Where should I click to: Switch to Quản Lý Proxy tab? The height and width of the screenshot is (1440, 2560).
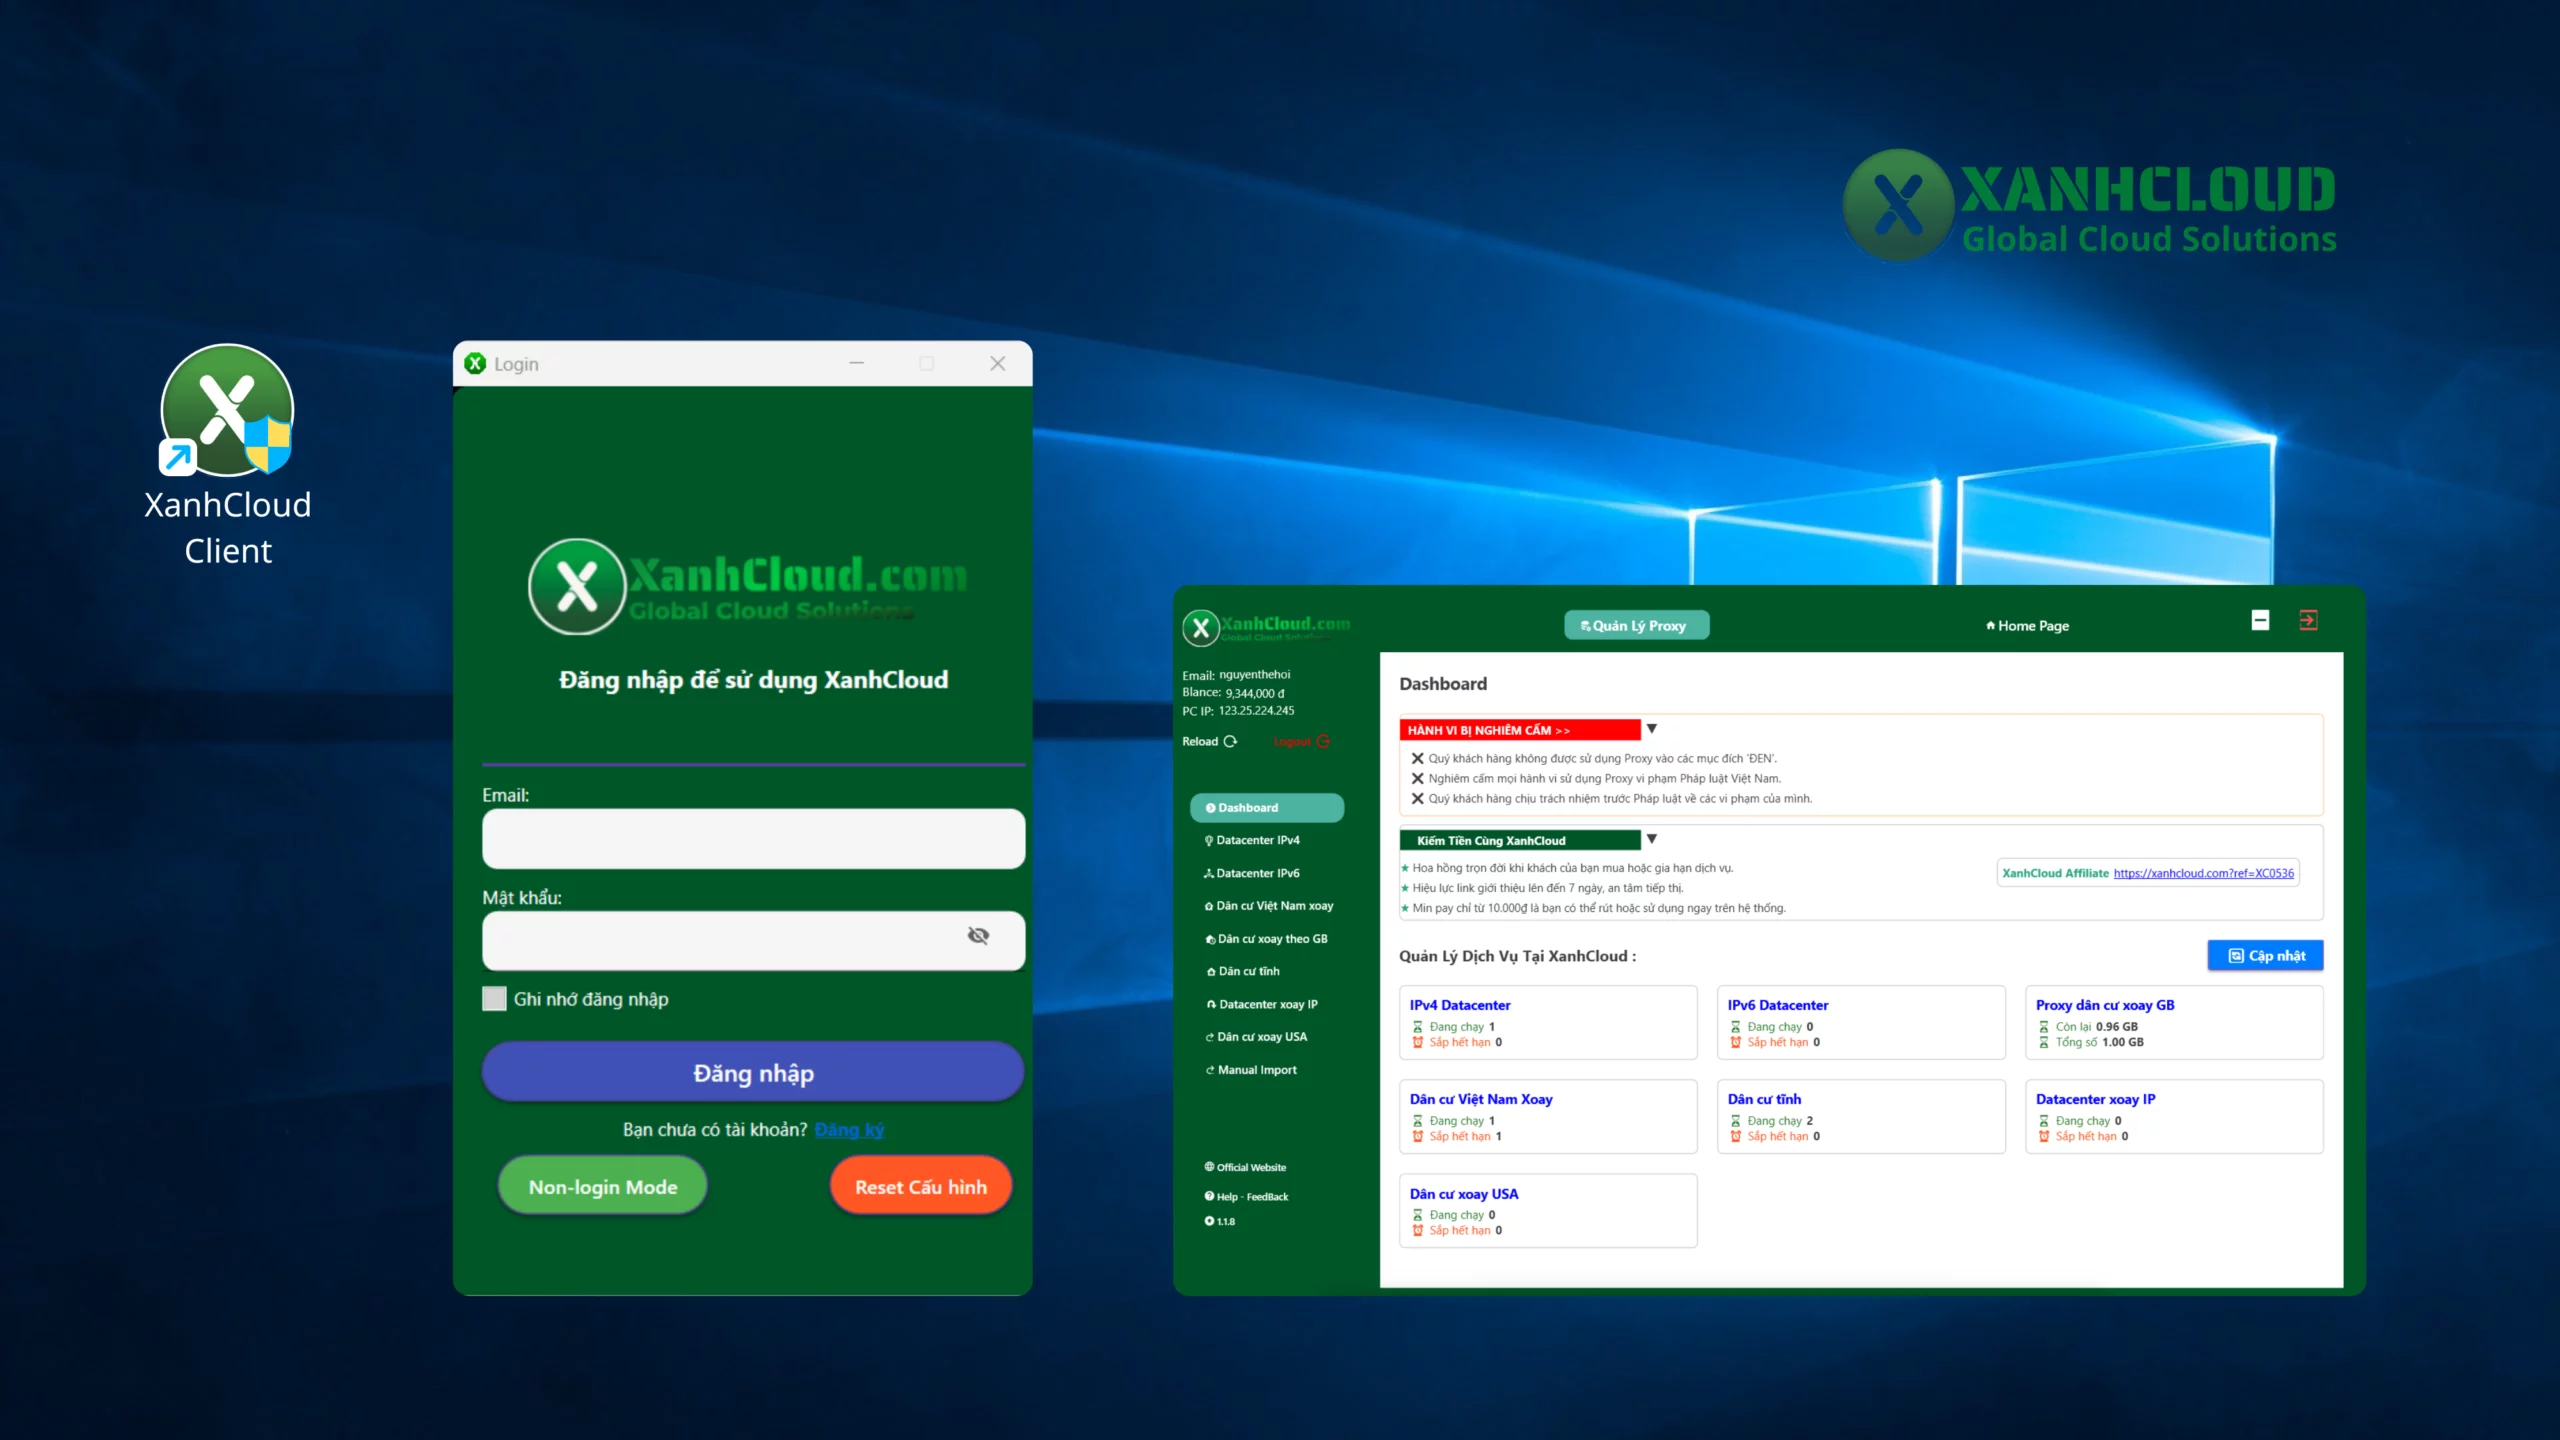pos(1636,625)
